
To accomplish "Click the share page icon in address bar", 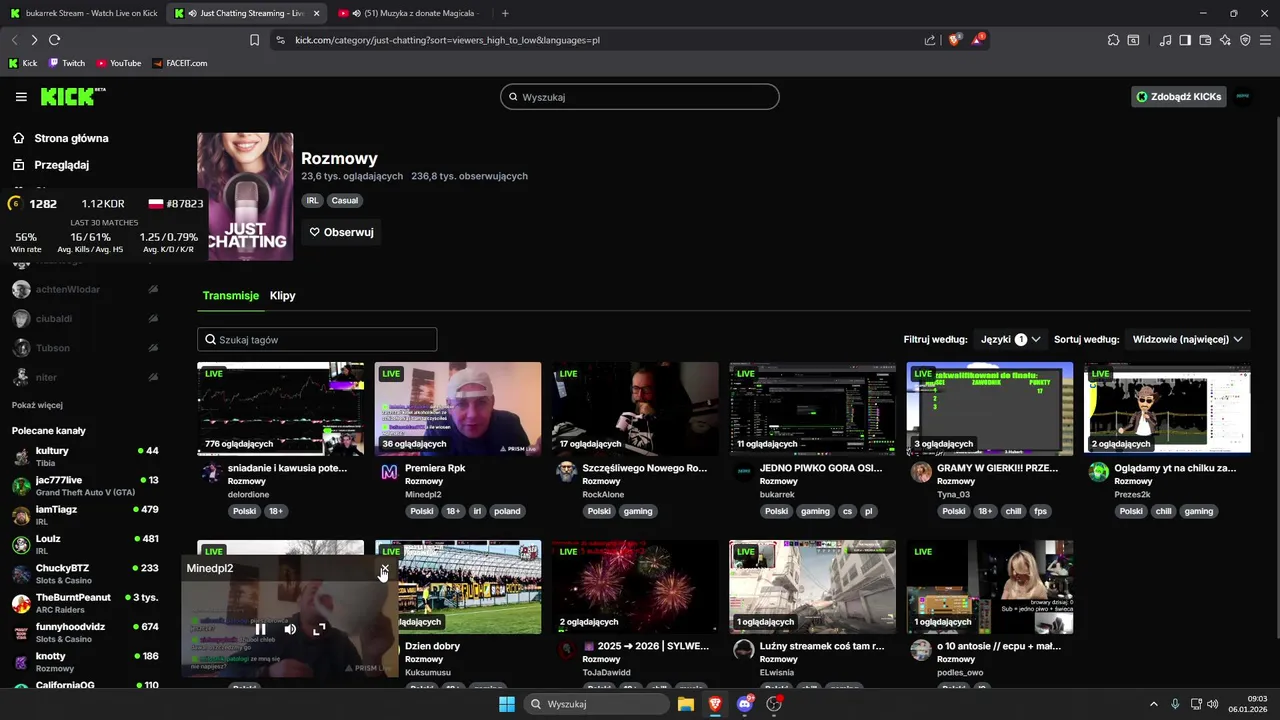I will [930, 40].
